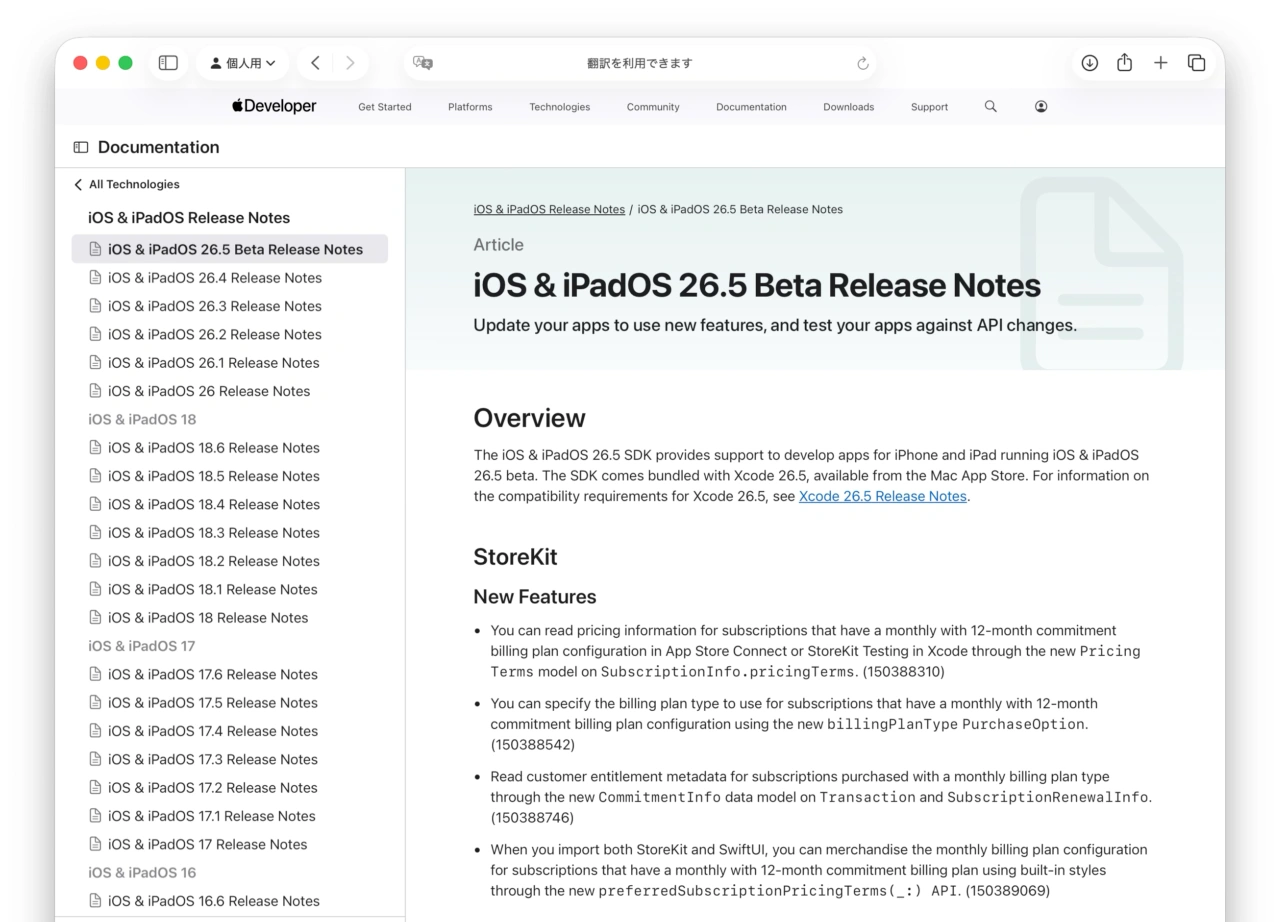Click the page reload icon
1280x922 pixels.
pyautogui.click(x=863, y=64)
